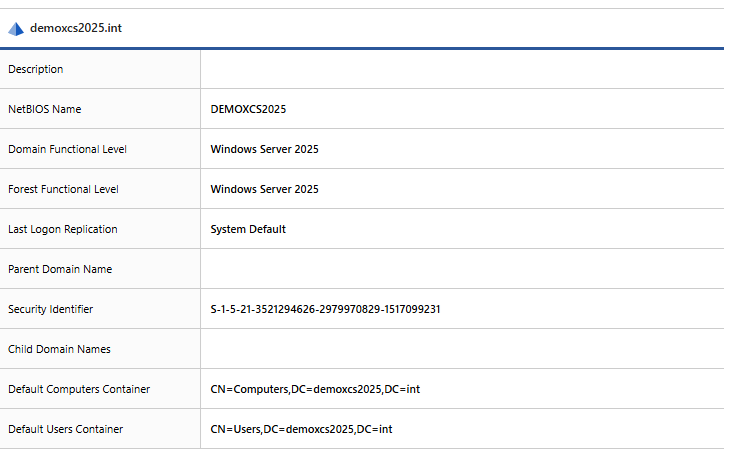Click the blue domain pyramid icon
The image size is (730, 460).
point(15,28)
